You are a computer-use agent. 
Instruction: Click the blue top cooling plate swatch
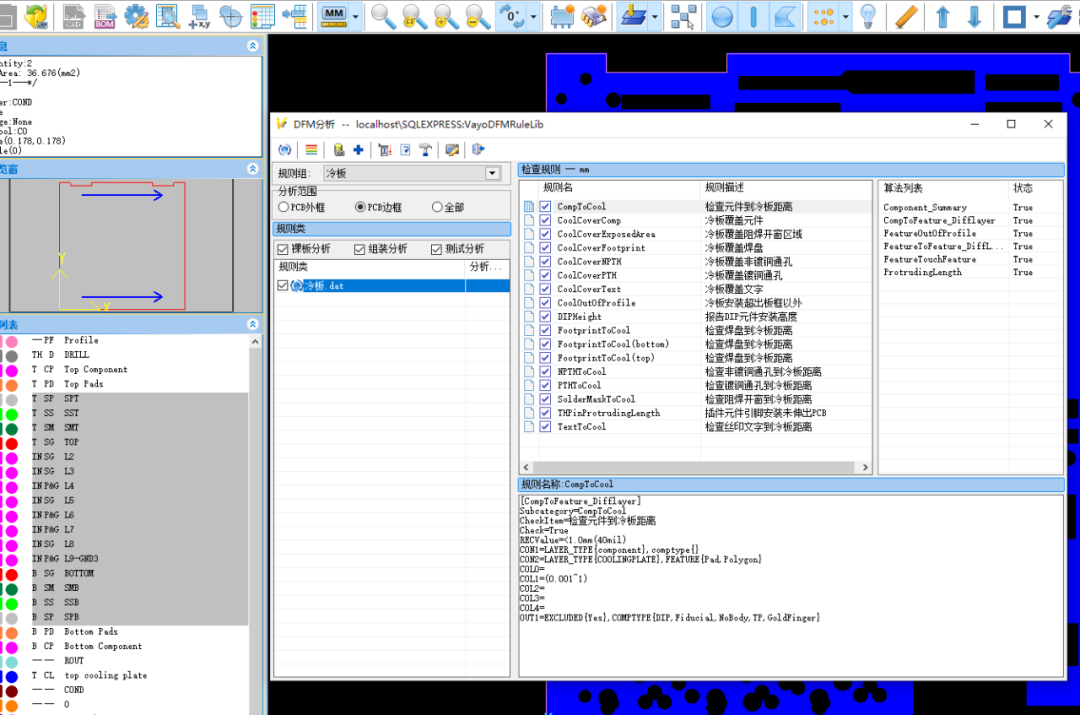[12, 676]
